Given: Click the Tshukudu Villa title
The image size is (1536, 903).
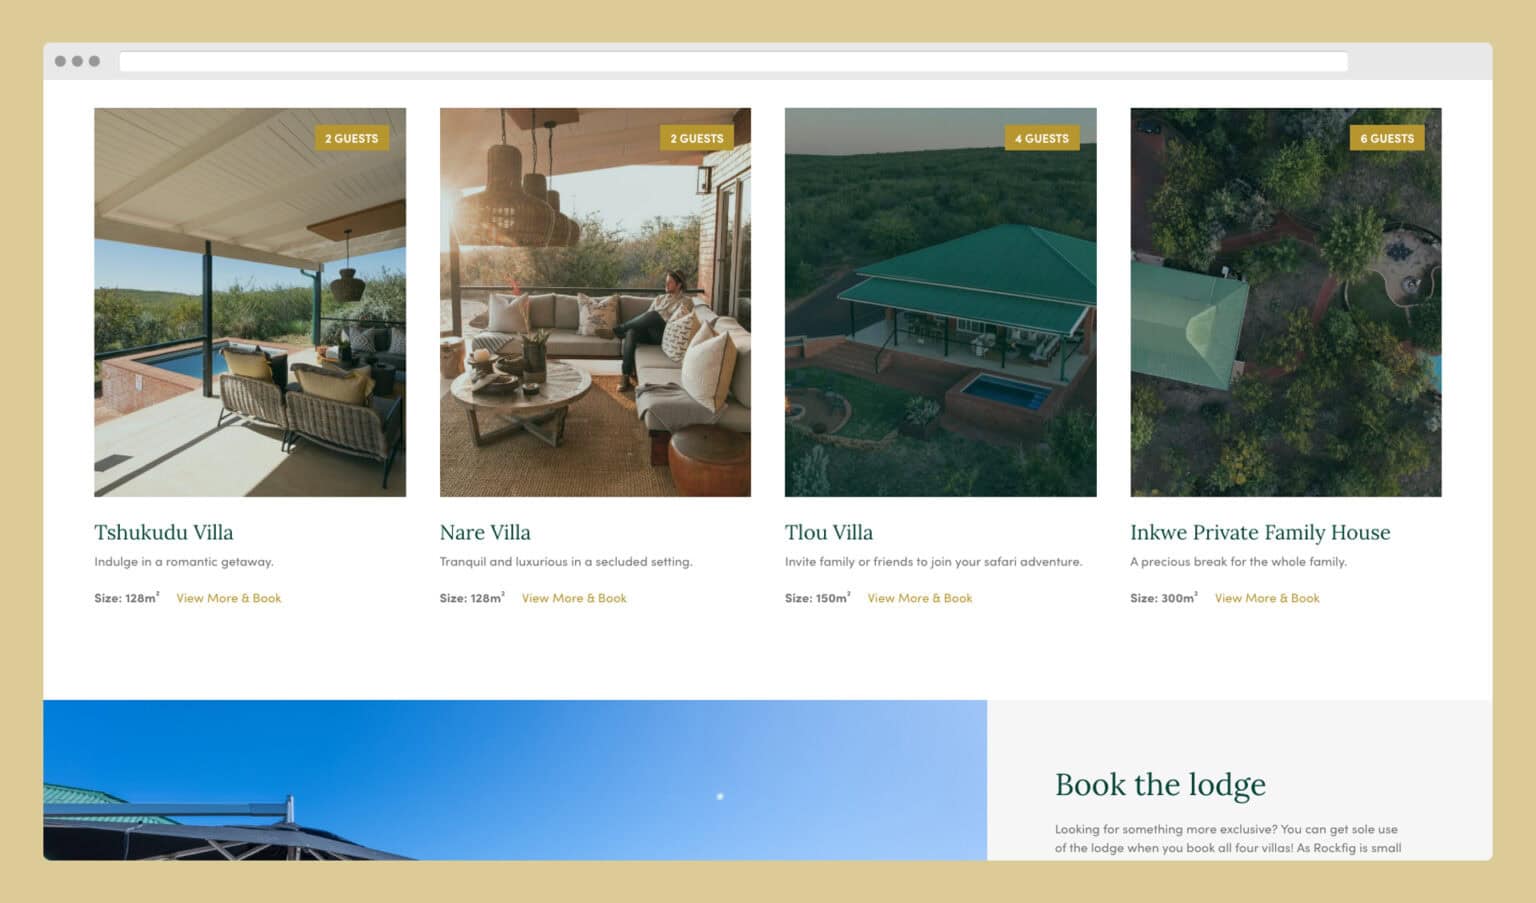Looking at the screenshot, I should [164, 532].
